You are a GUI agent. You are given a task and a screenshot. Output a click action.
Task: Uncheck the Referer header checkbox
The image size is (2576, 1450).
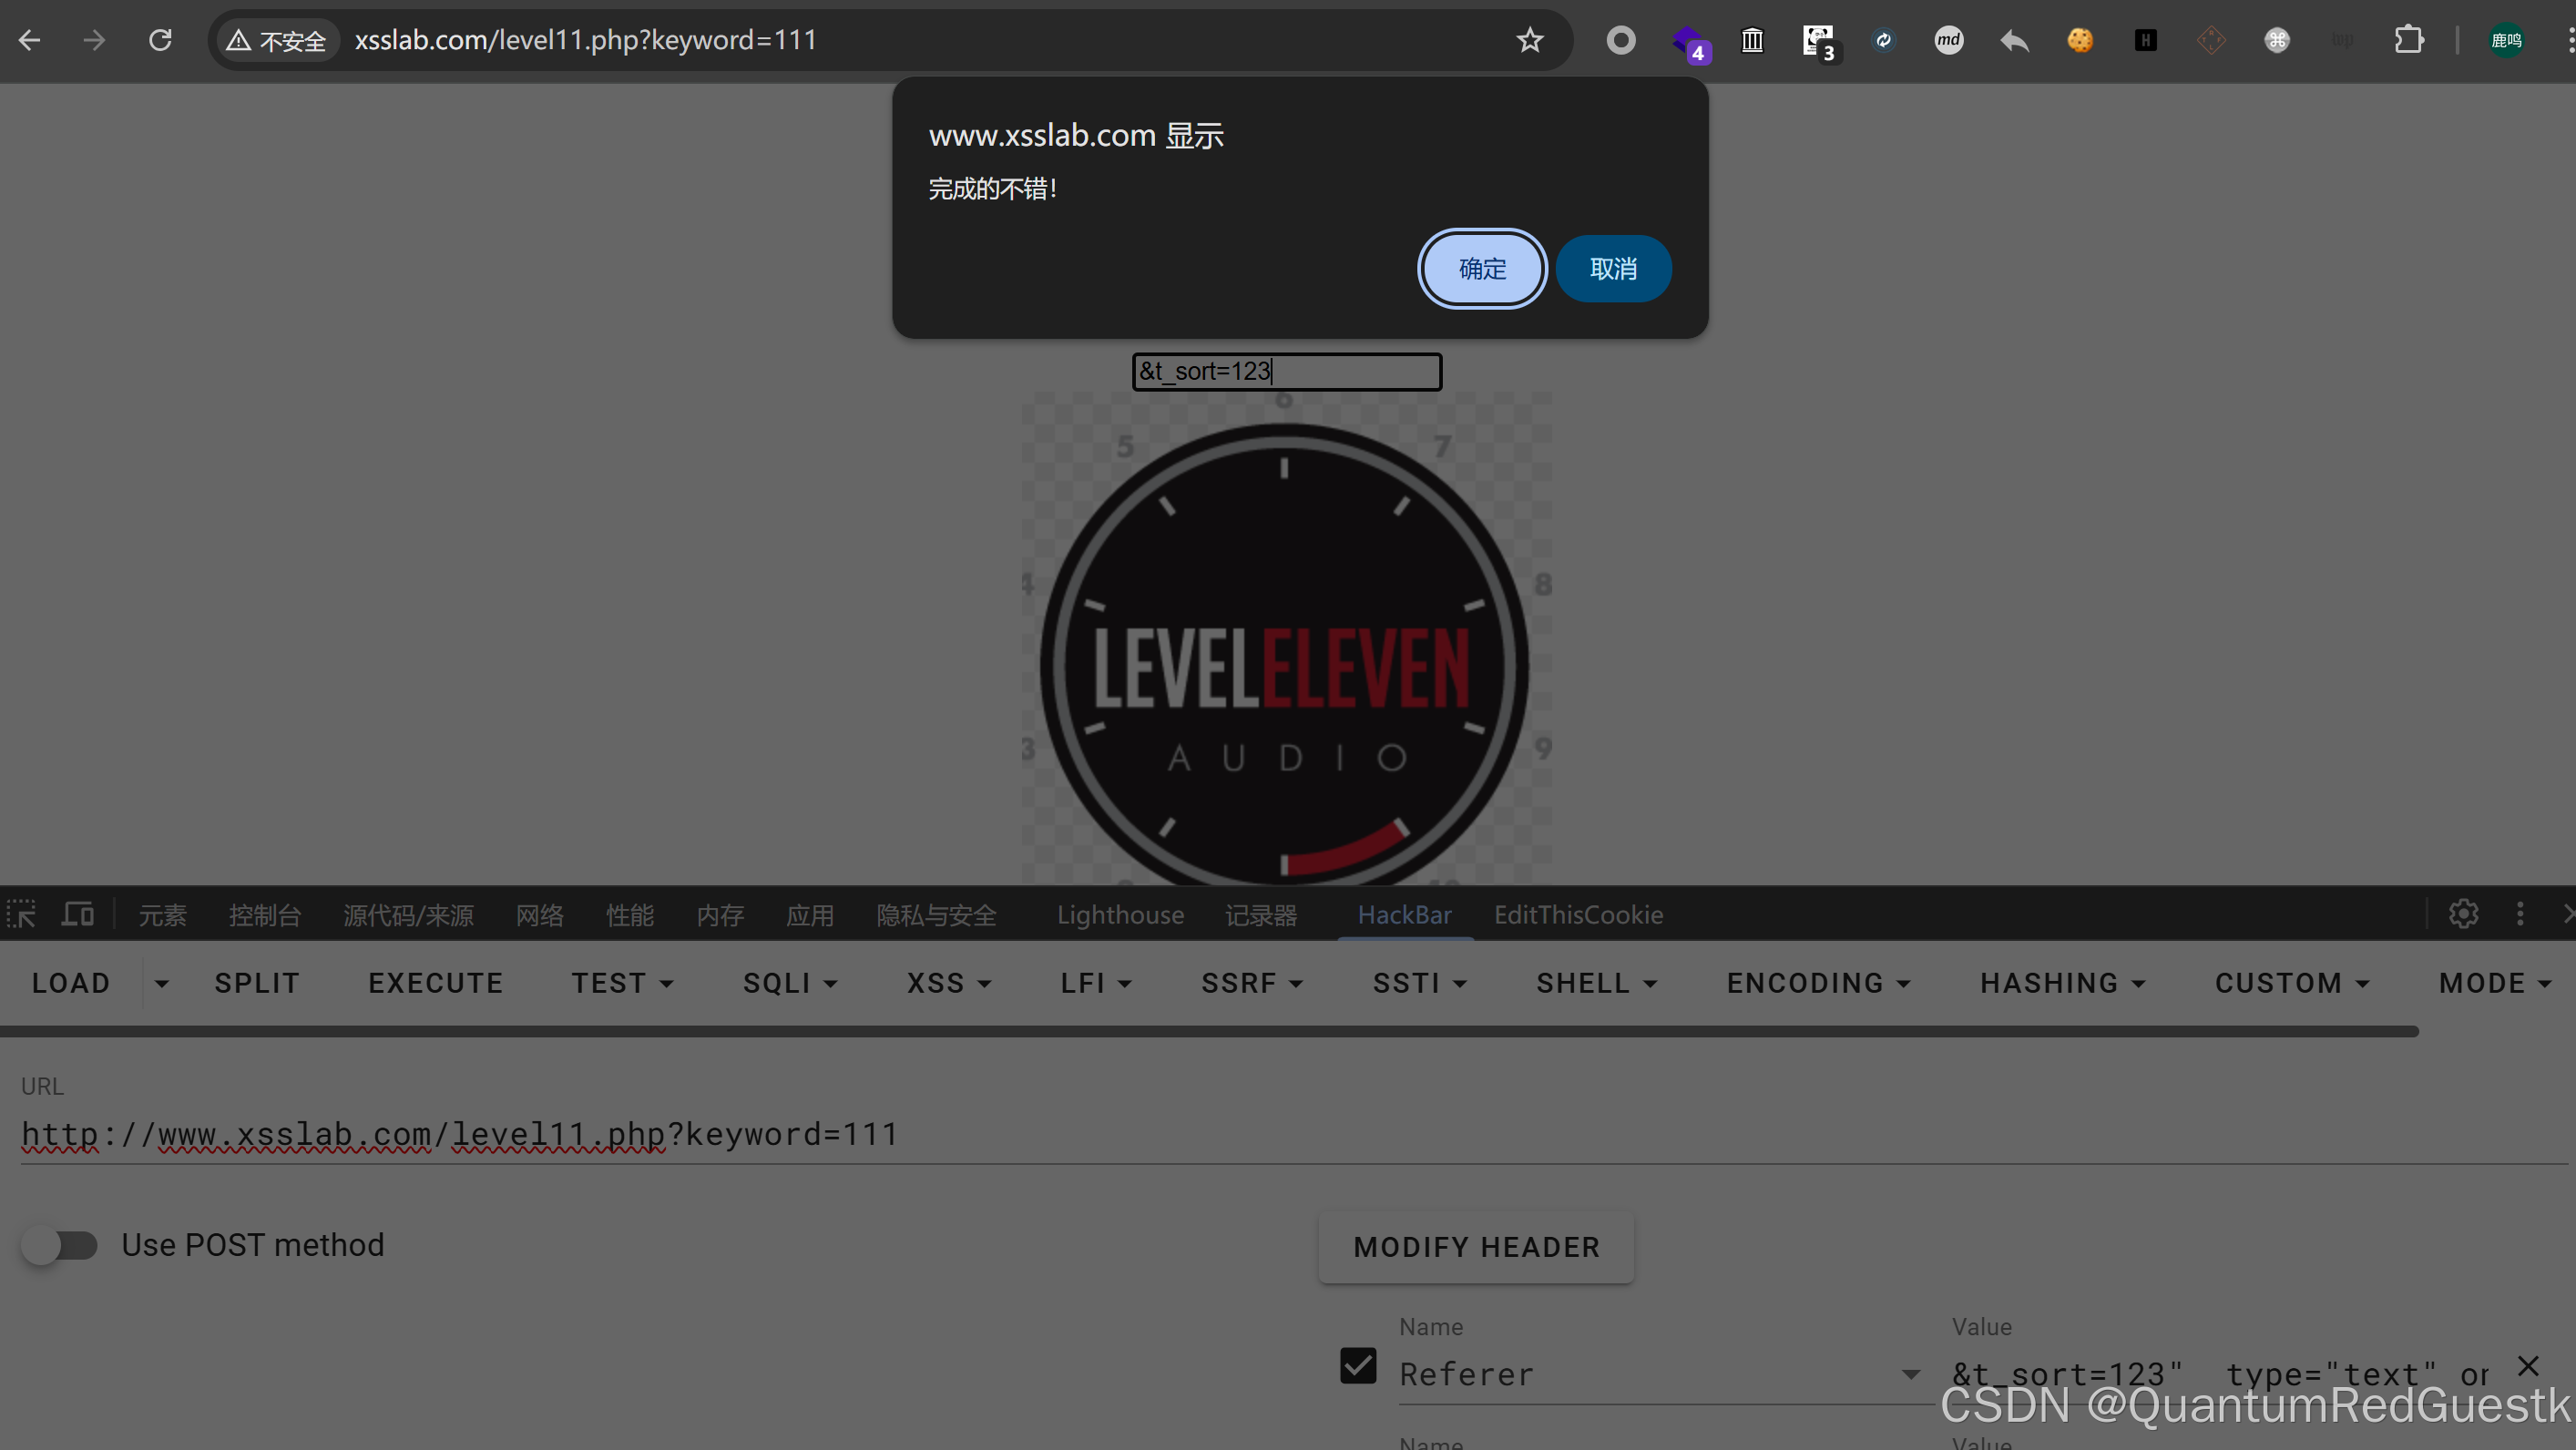coord(1357,1366)
